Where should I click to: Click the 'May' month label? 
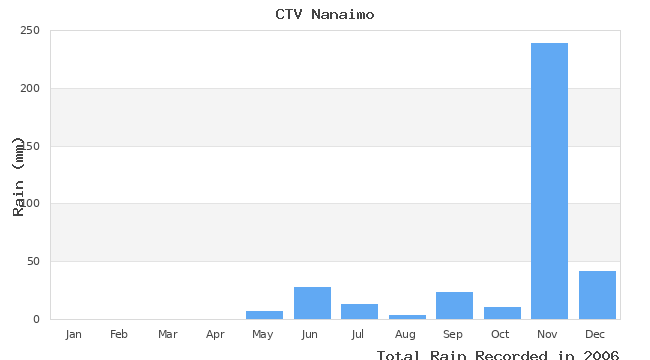coord(262,334)
